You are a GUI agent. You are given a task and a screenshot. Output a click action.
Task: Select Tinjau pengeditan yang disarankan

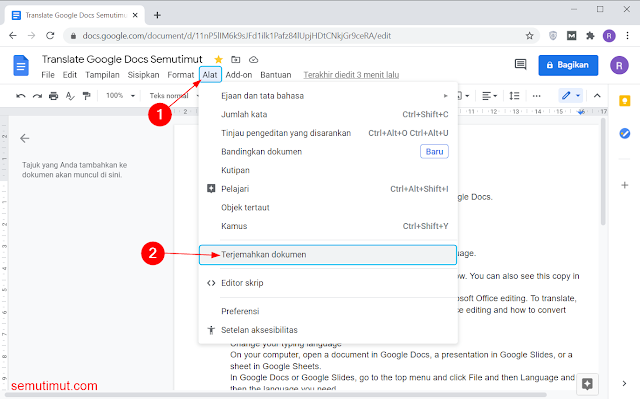(x=328, y=133)
